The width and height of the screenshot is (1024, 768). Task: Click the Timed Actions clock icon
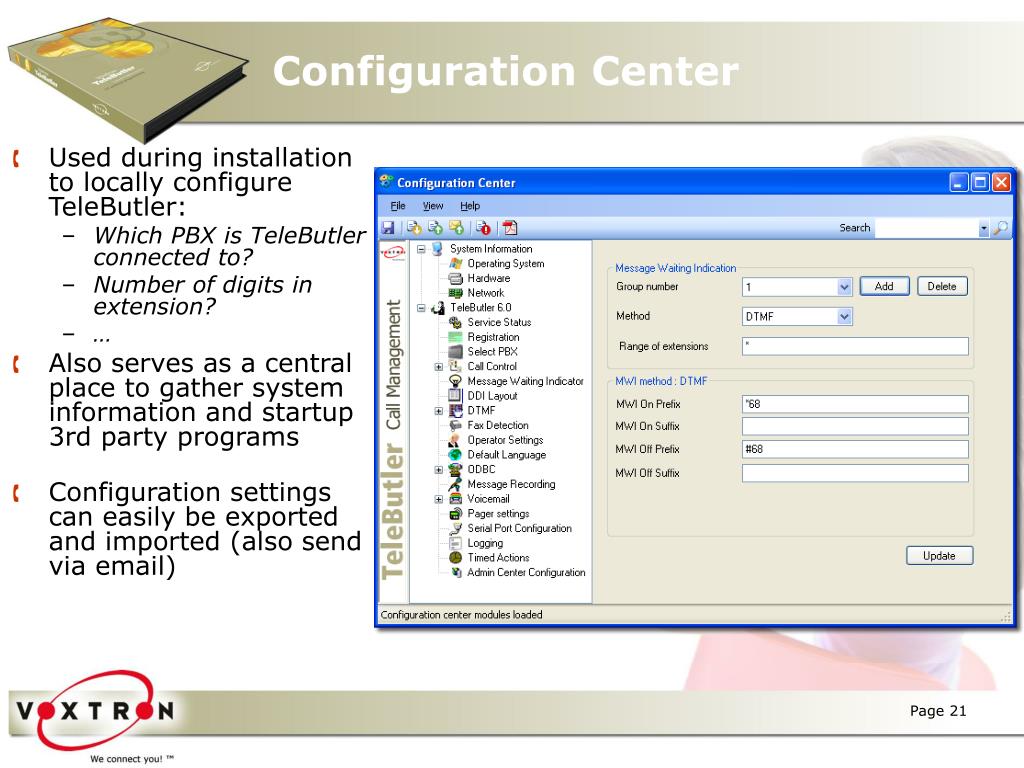[x=456, y=558]
